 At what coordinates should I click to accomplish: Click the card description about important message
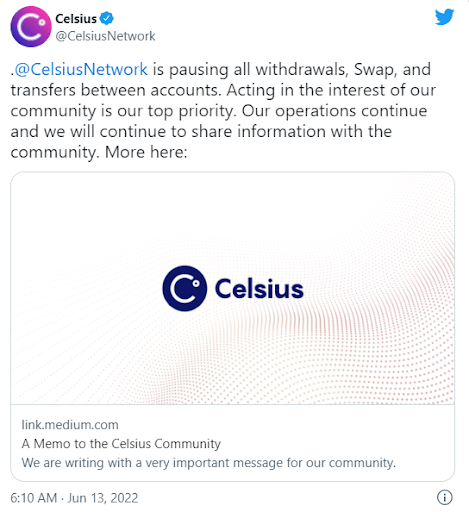[x=209, y=463]
